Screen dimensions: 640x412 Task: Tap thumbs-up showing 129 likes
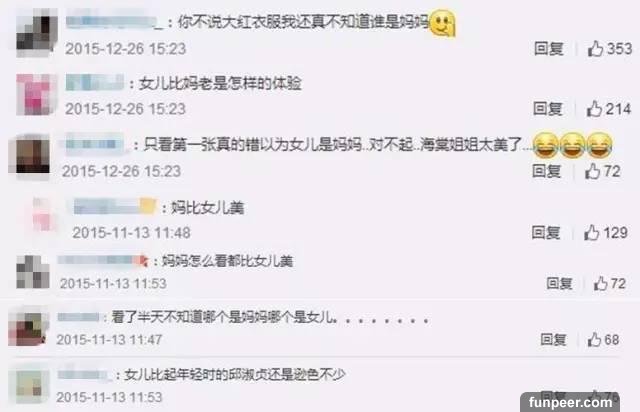coord(591,233)
